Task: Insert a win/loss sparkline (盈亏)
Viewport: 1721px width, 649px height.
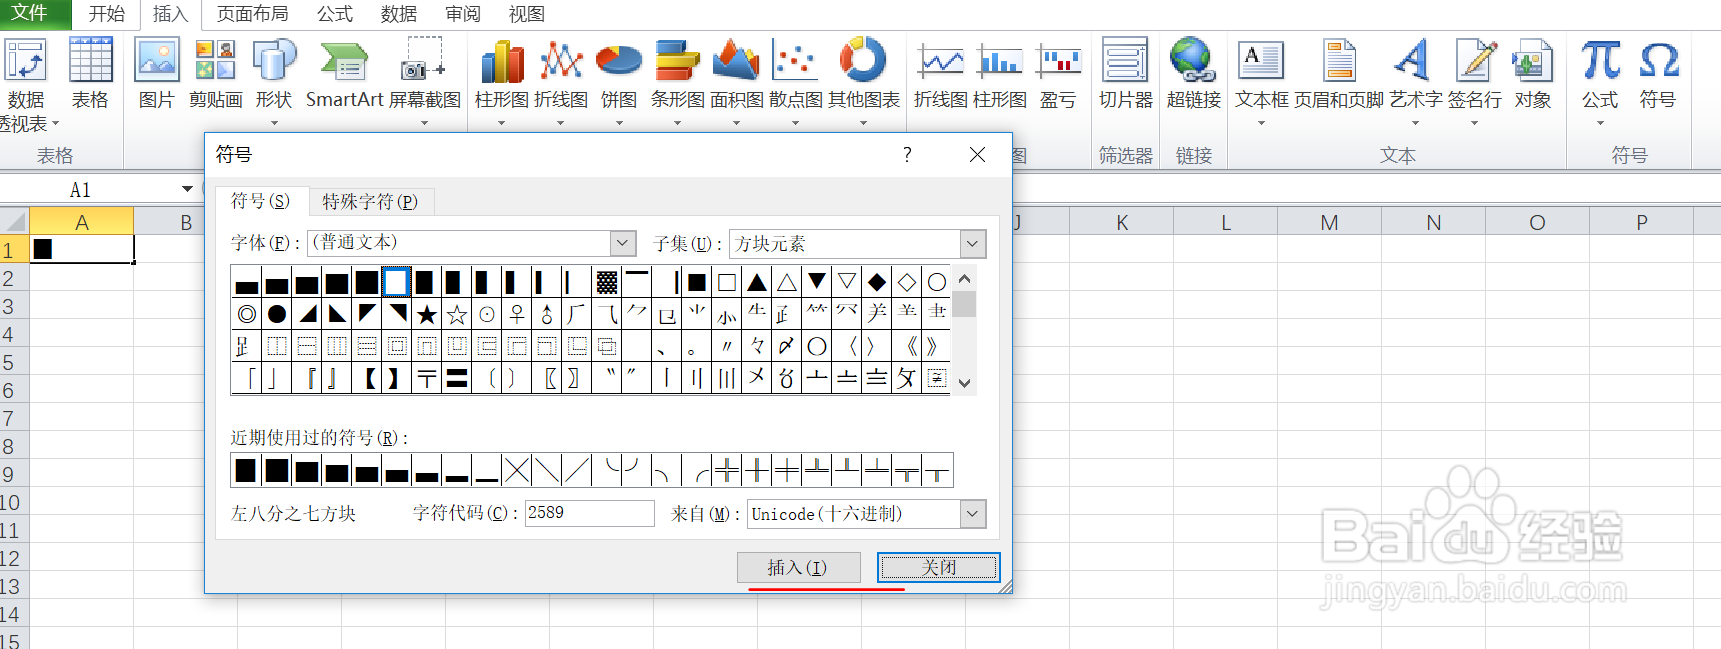Action: [x=1058, y=75]
